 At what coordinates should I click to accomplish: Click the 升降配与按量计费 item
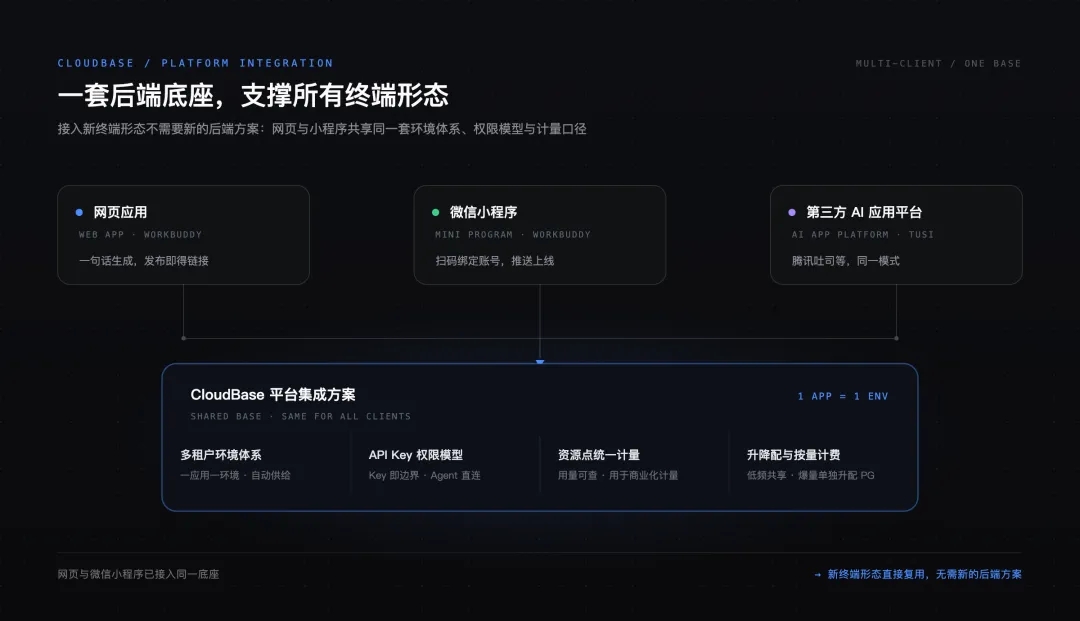tap(793, 455)
